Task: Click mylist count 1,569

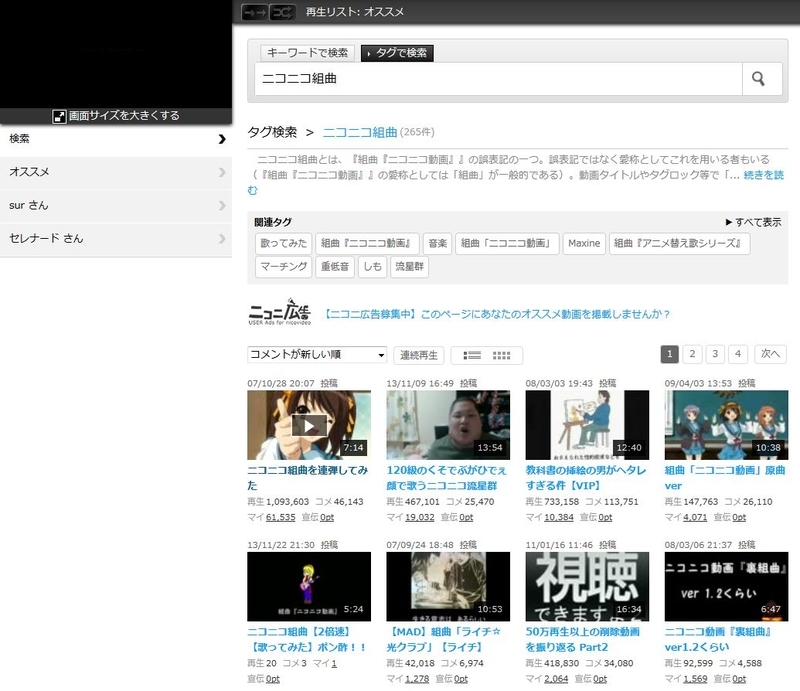Action: [695, 679]
